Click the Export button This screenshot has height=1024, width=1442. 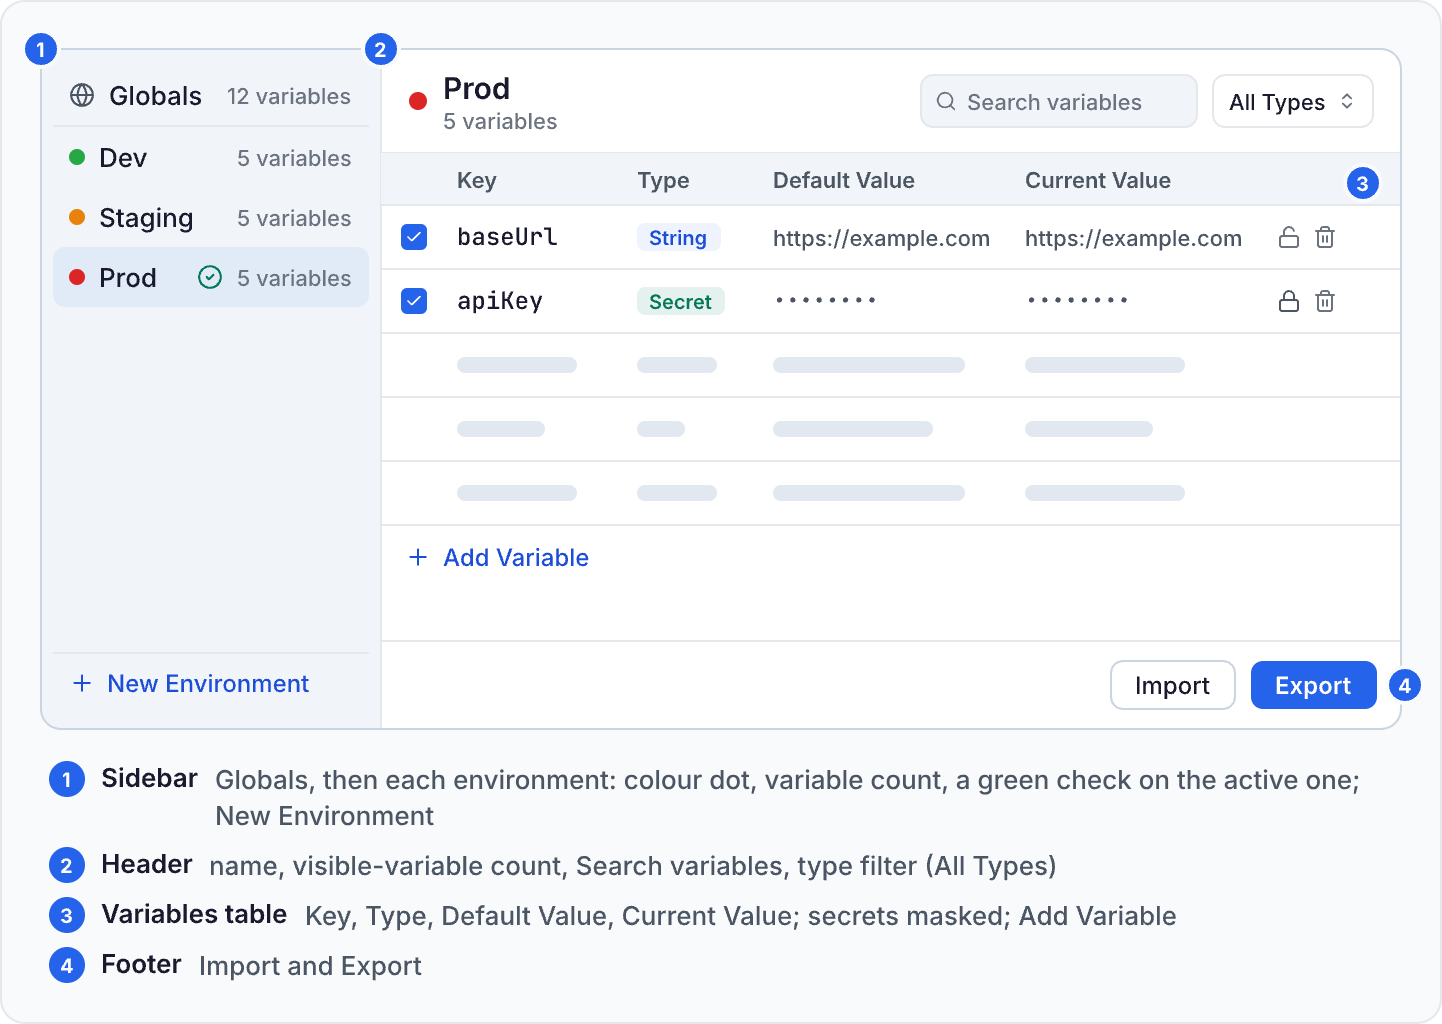pos(1313,685)
